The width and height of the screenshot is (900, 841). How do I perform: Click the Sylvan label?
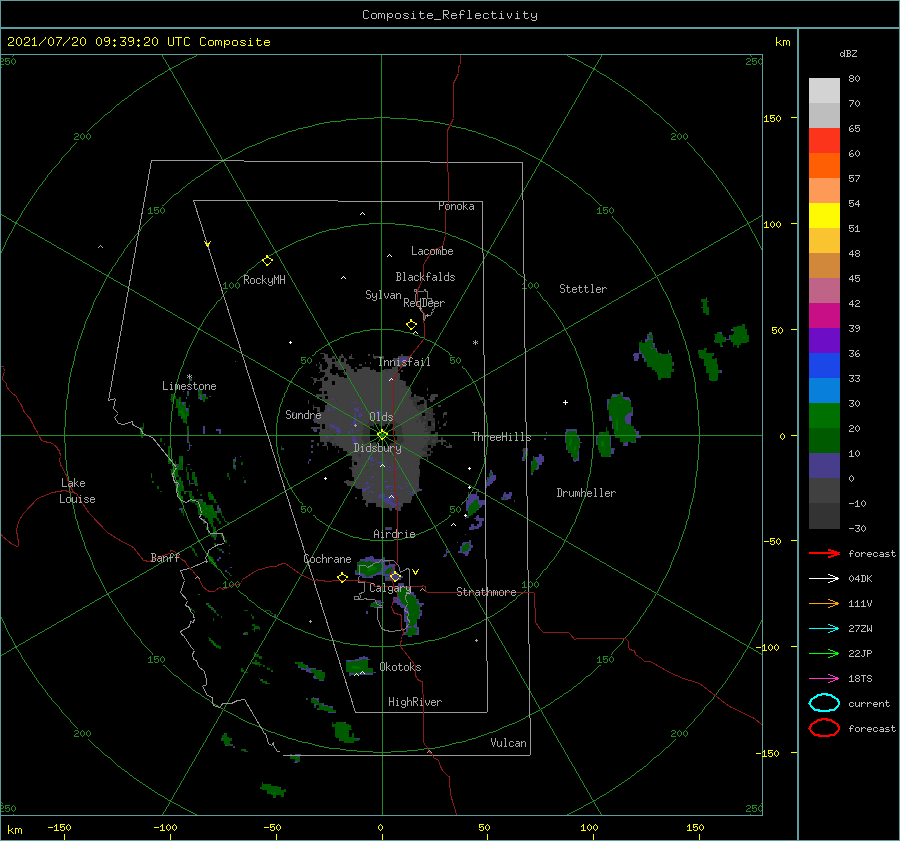coord(383,295)
